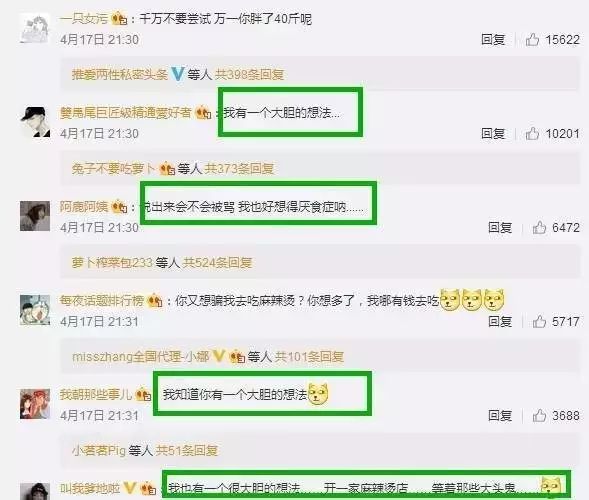The image size is (589, 500).
Task: Click doge emoji after 大胆的想法 comment
Action: click(318, 394)
